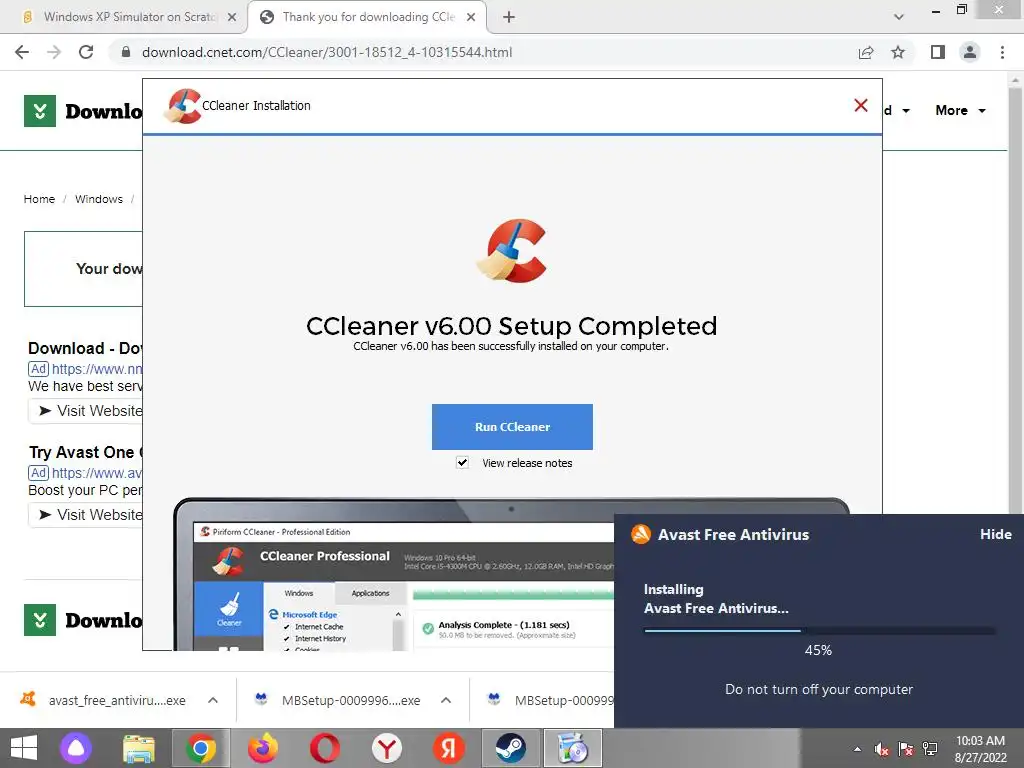Viewport: 1024px width, 768px height.
Task: Reload the current page
Action: [x=86, y=52]
